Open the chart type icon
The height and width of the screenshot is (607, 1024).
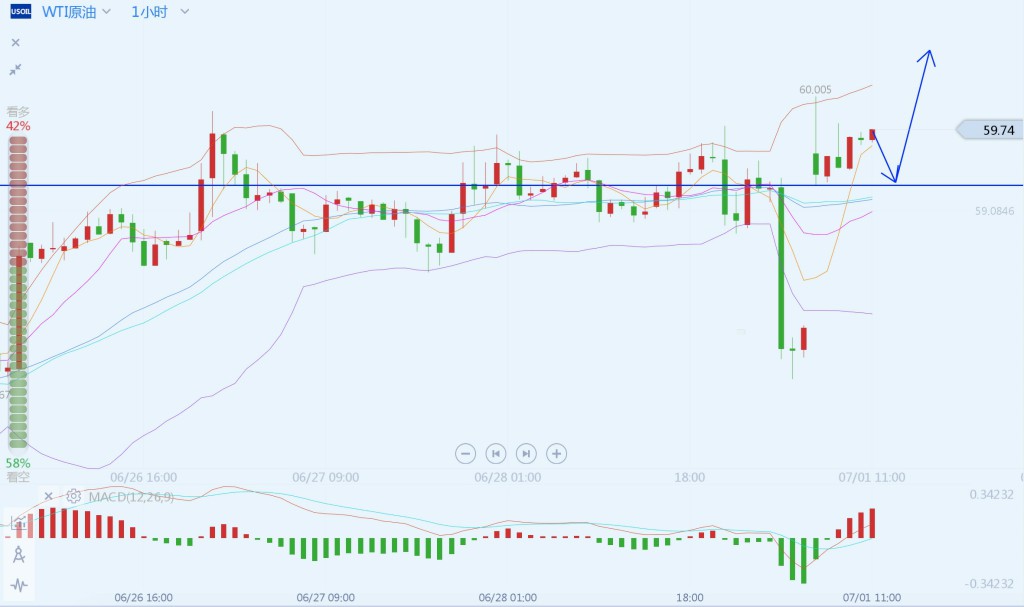(18, 522)
